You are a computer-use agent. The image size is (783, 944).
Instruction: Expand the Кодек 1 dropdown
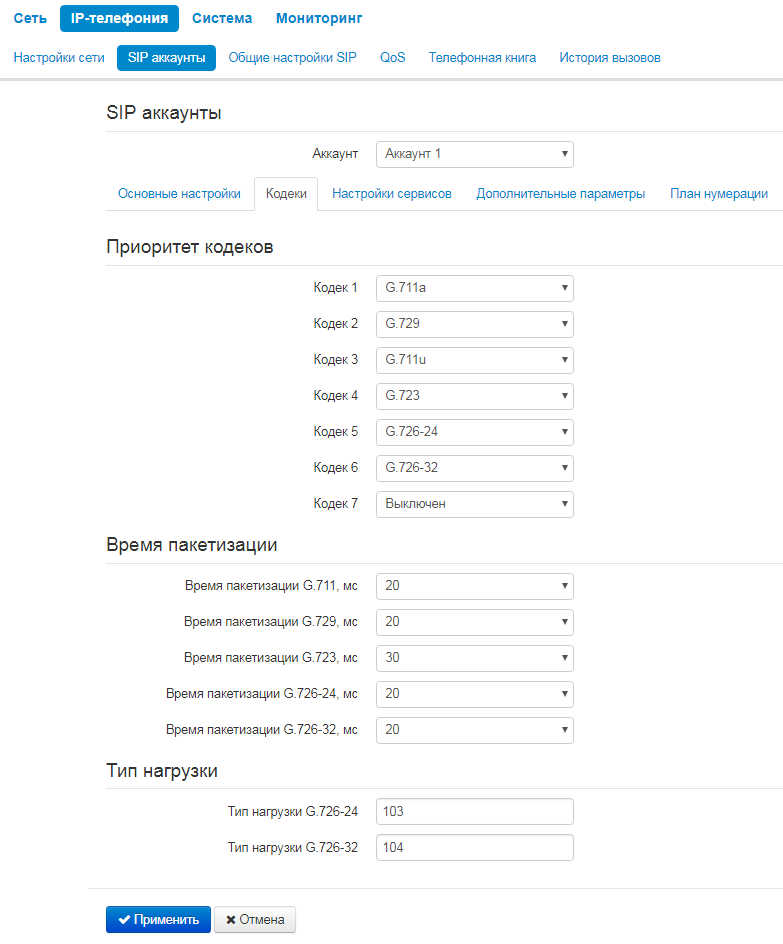pyautogui.click(x=474, y=288)
